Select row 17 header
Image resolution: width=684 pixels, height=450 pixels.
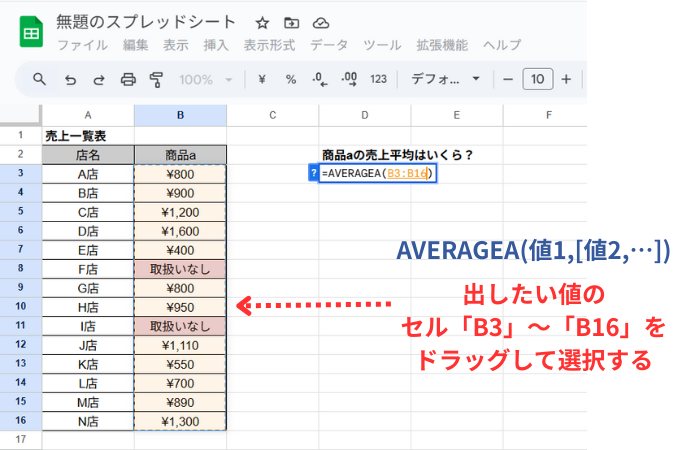point(21,440)
